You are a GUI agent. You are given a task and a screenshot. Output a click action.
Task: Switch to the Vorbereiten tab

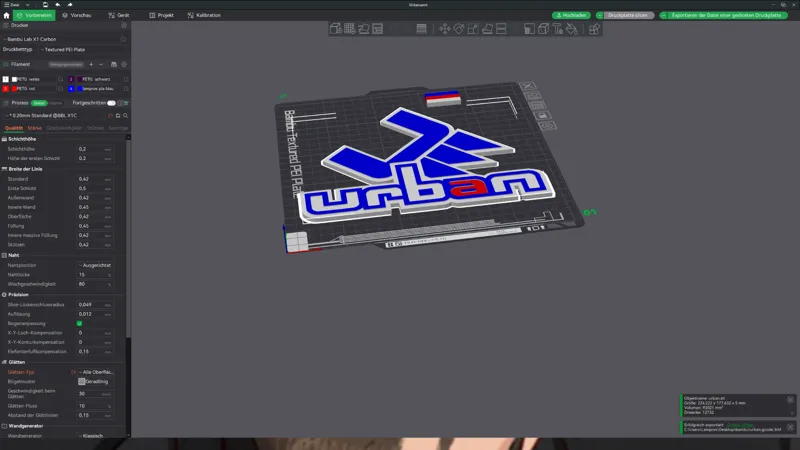34,15
